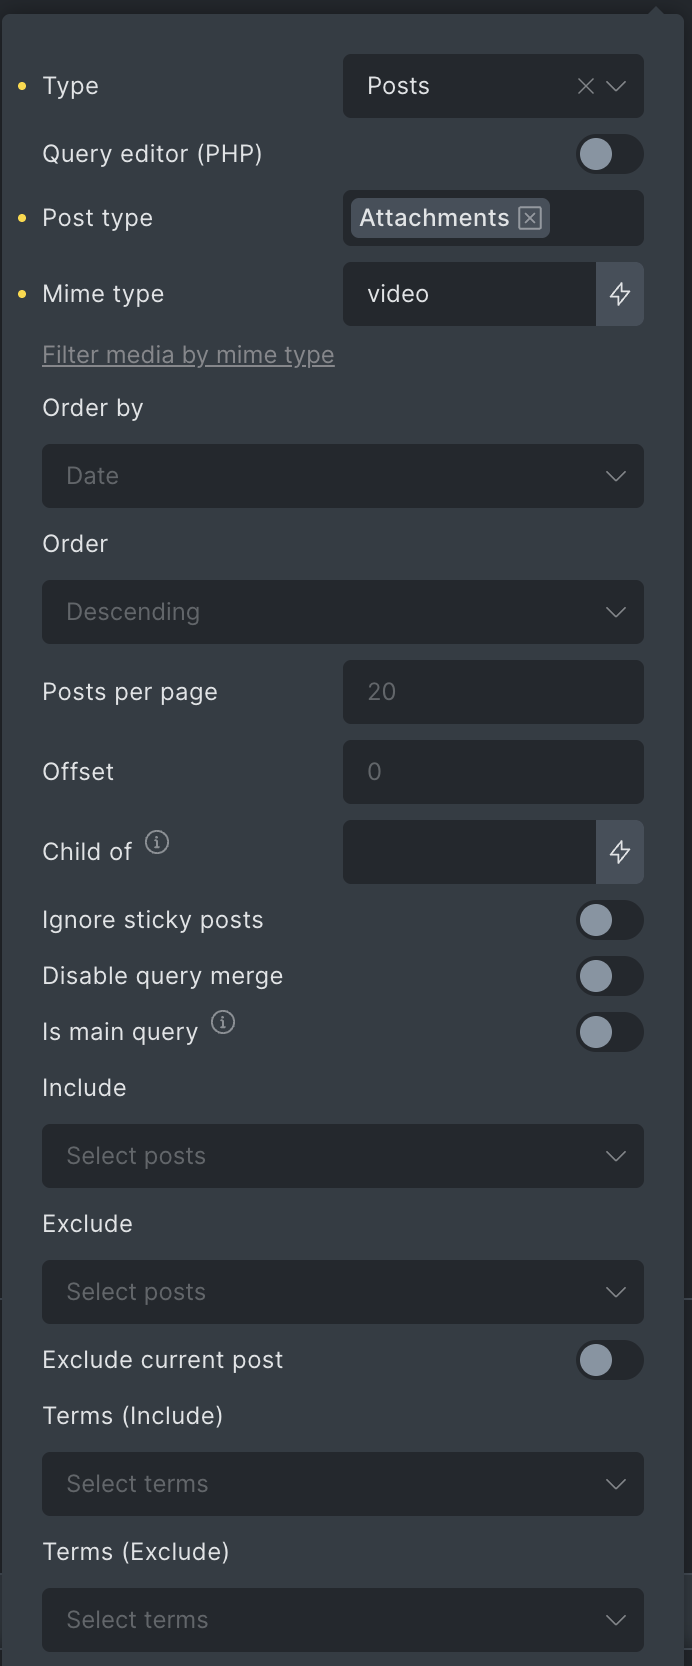Expand Terms (Include) select terms dropdown
This screenshot has height=1666, width=692.
click(343, 1484)
